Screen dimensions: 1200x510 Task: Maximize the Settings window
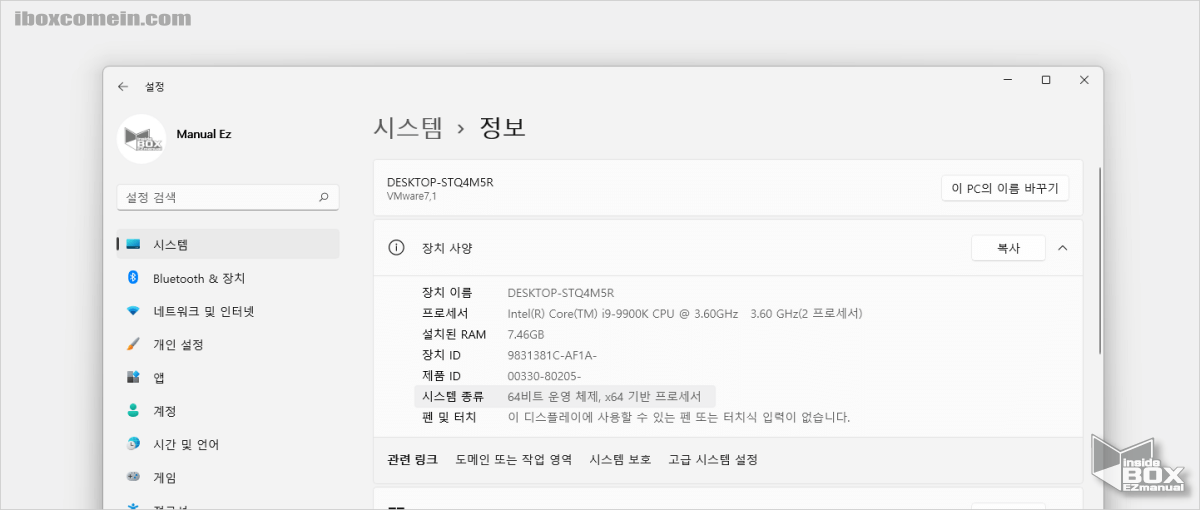[1046, 80]
